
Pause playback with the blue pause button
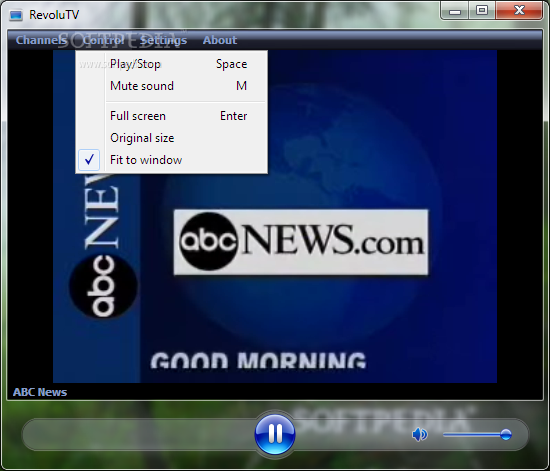(x=275, y=434)
